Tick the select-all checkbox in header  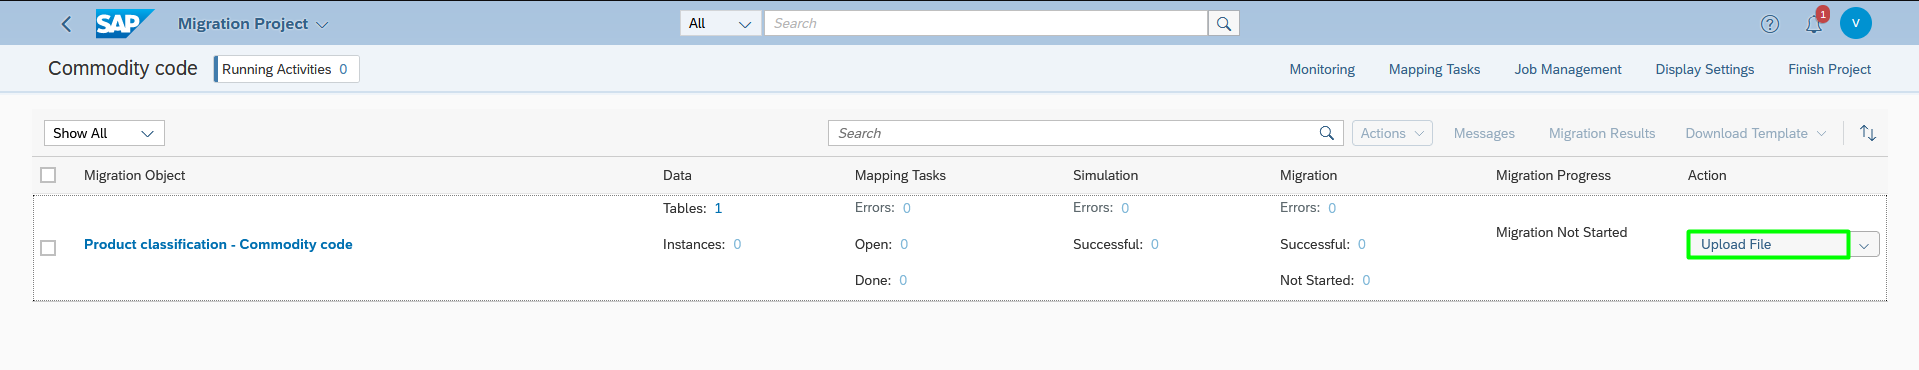click(x=48, y=175)
